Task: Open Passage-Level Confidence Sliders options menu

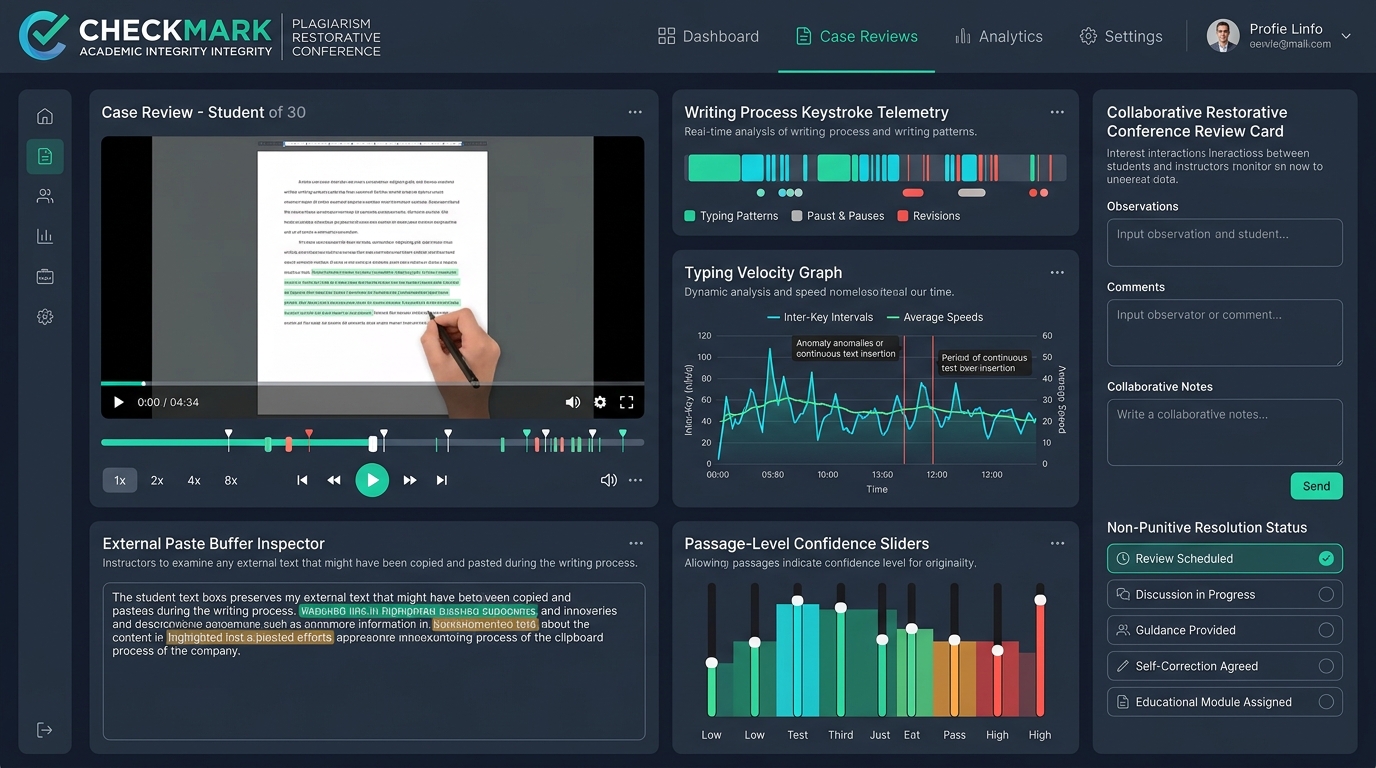Action: (x=1057, y=543)
